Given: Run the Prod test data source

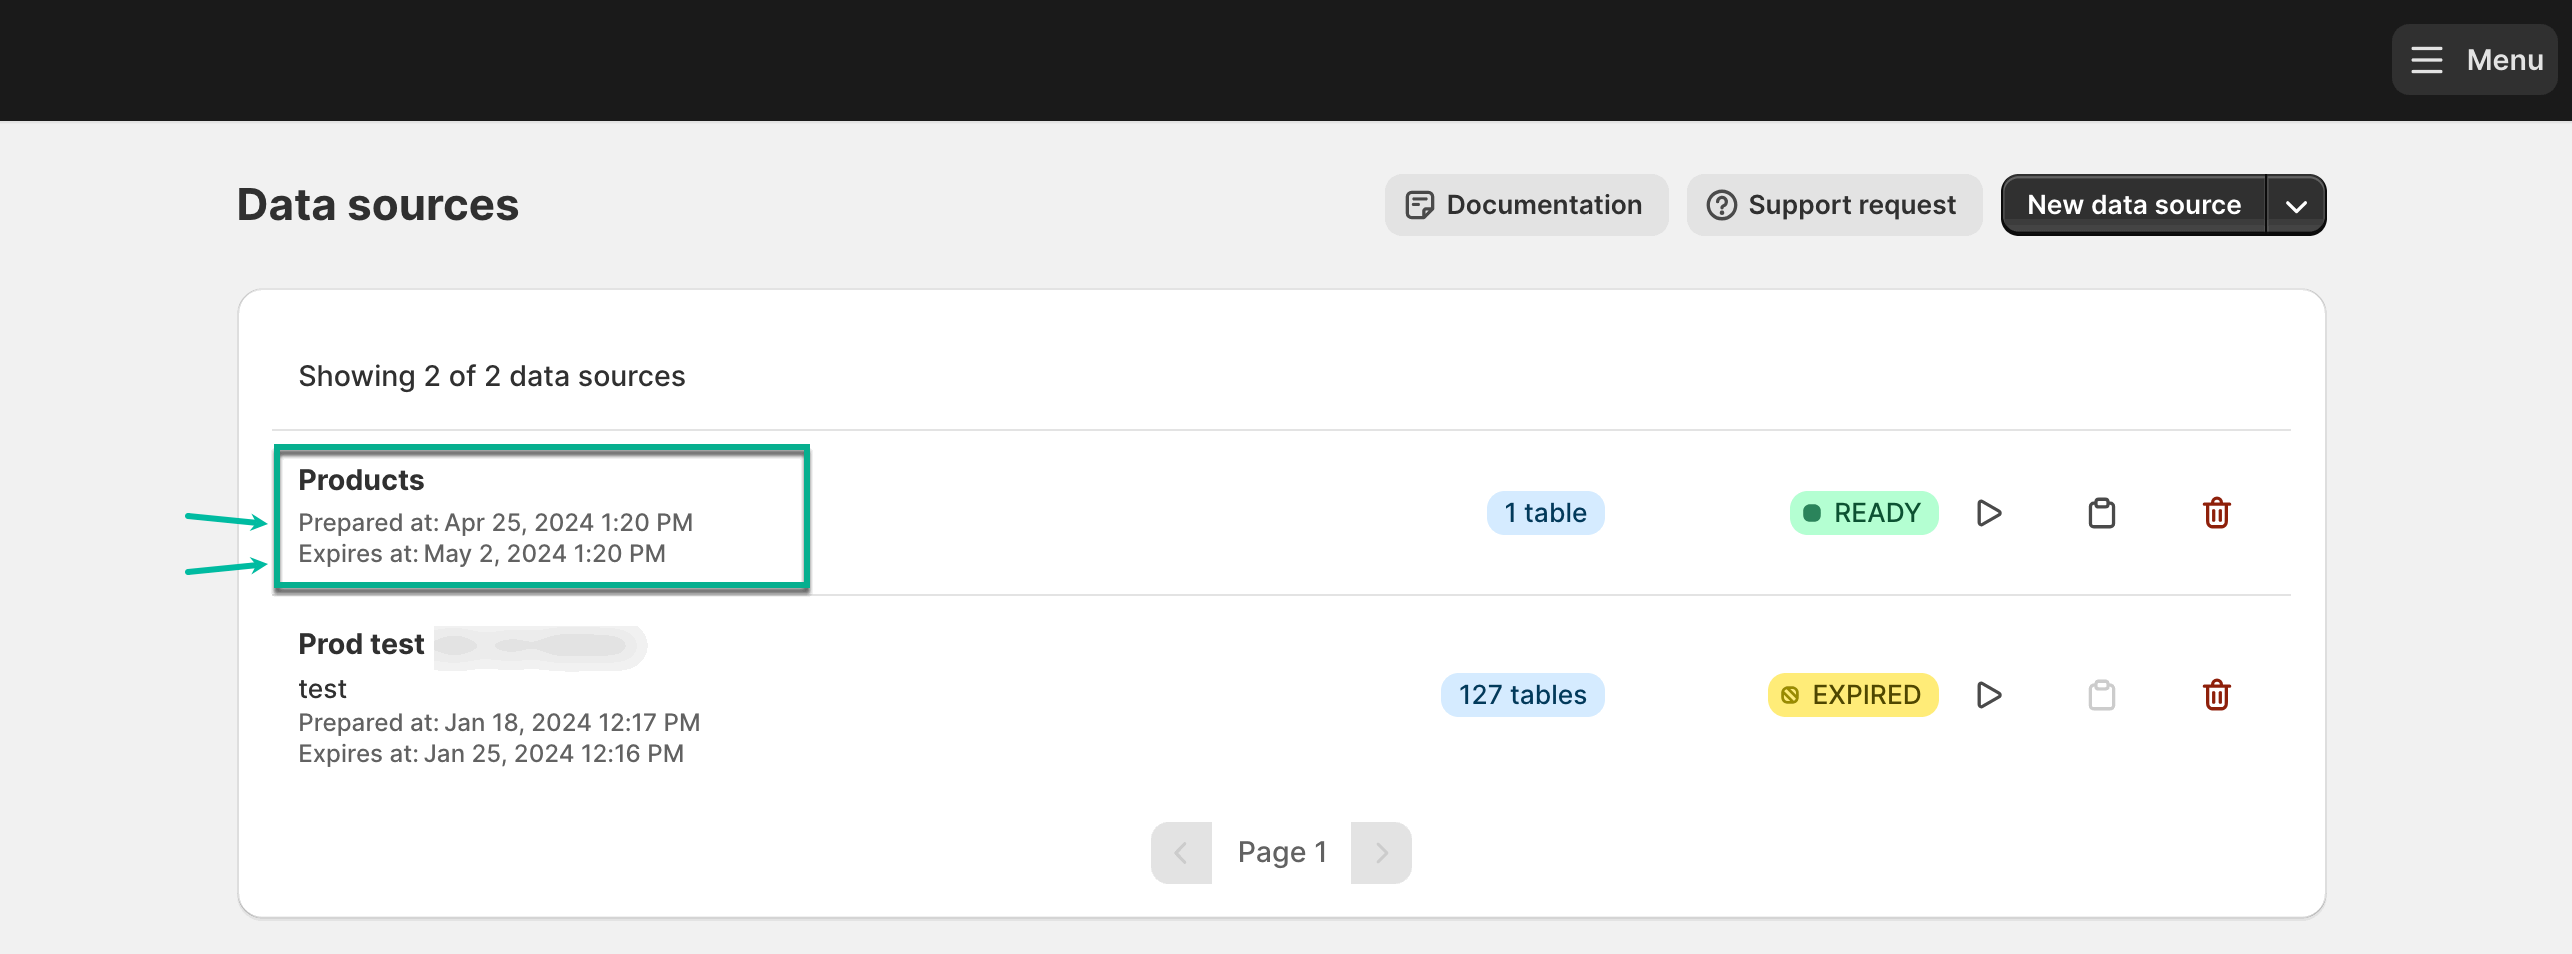Looking at the screenshot, I should (x=1988, y=695).
